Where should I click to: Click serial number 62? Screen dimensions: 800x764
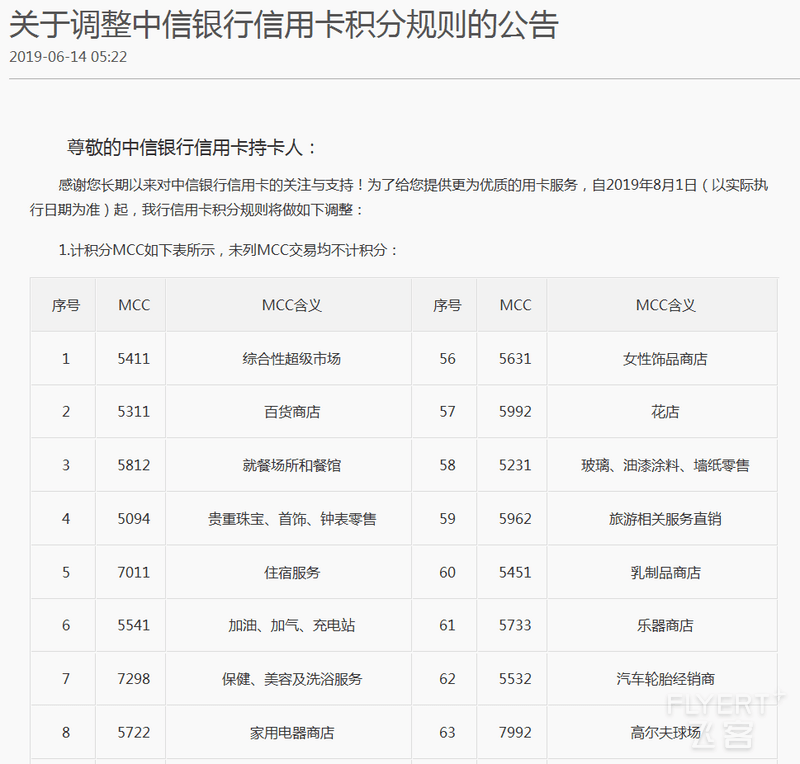[447, 679]
